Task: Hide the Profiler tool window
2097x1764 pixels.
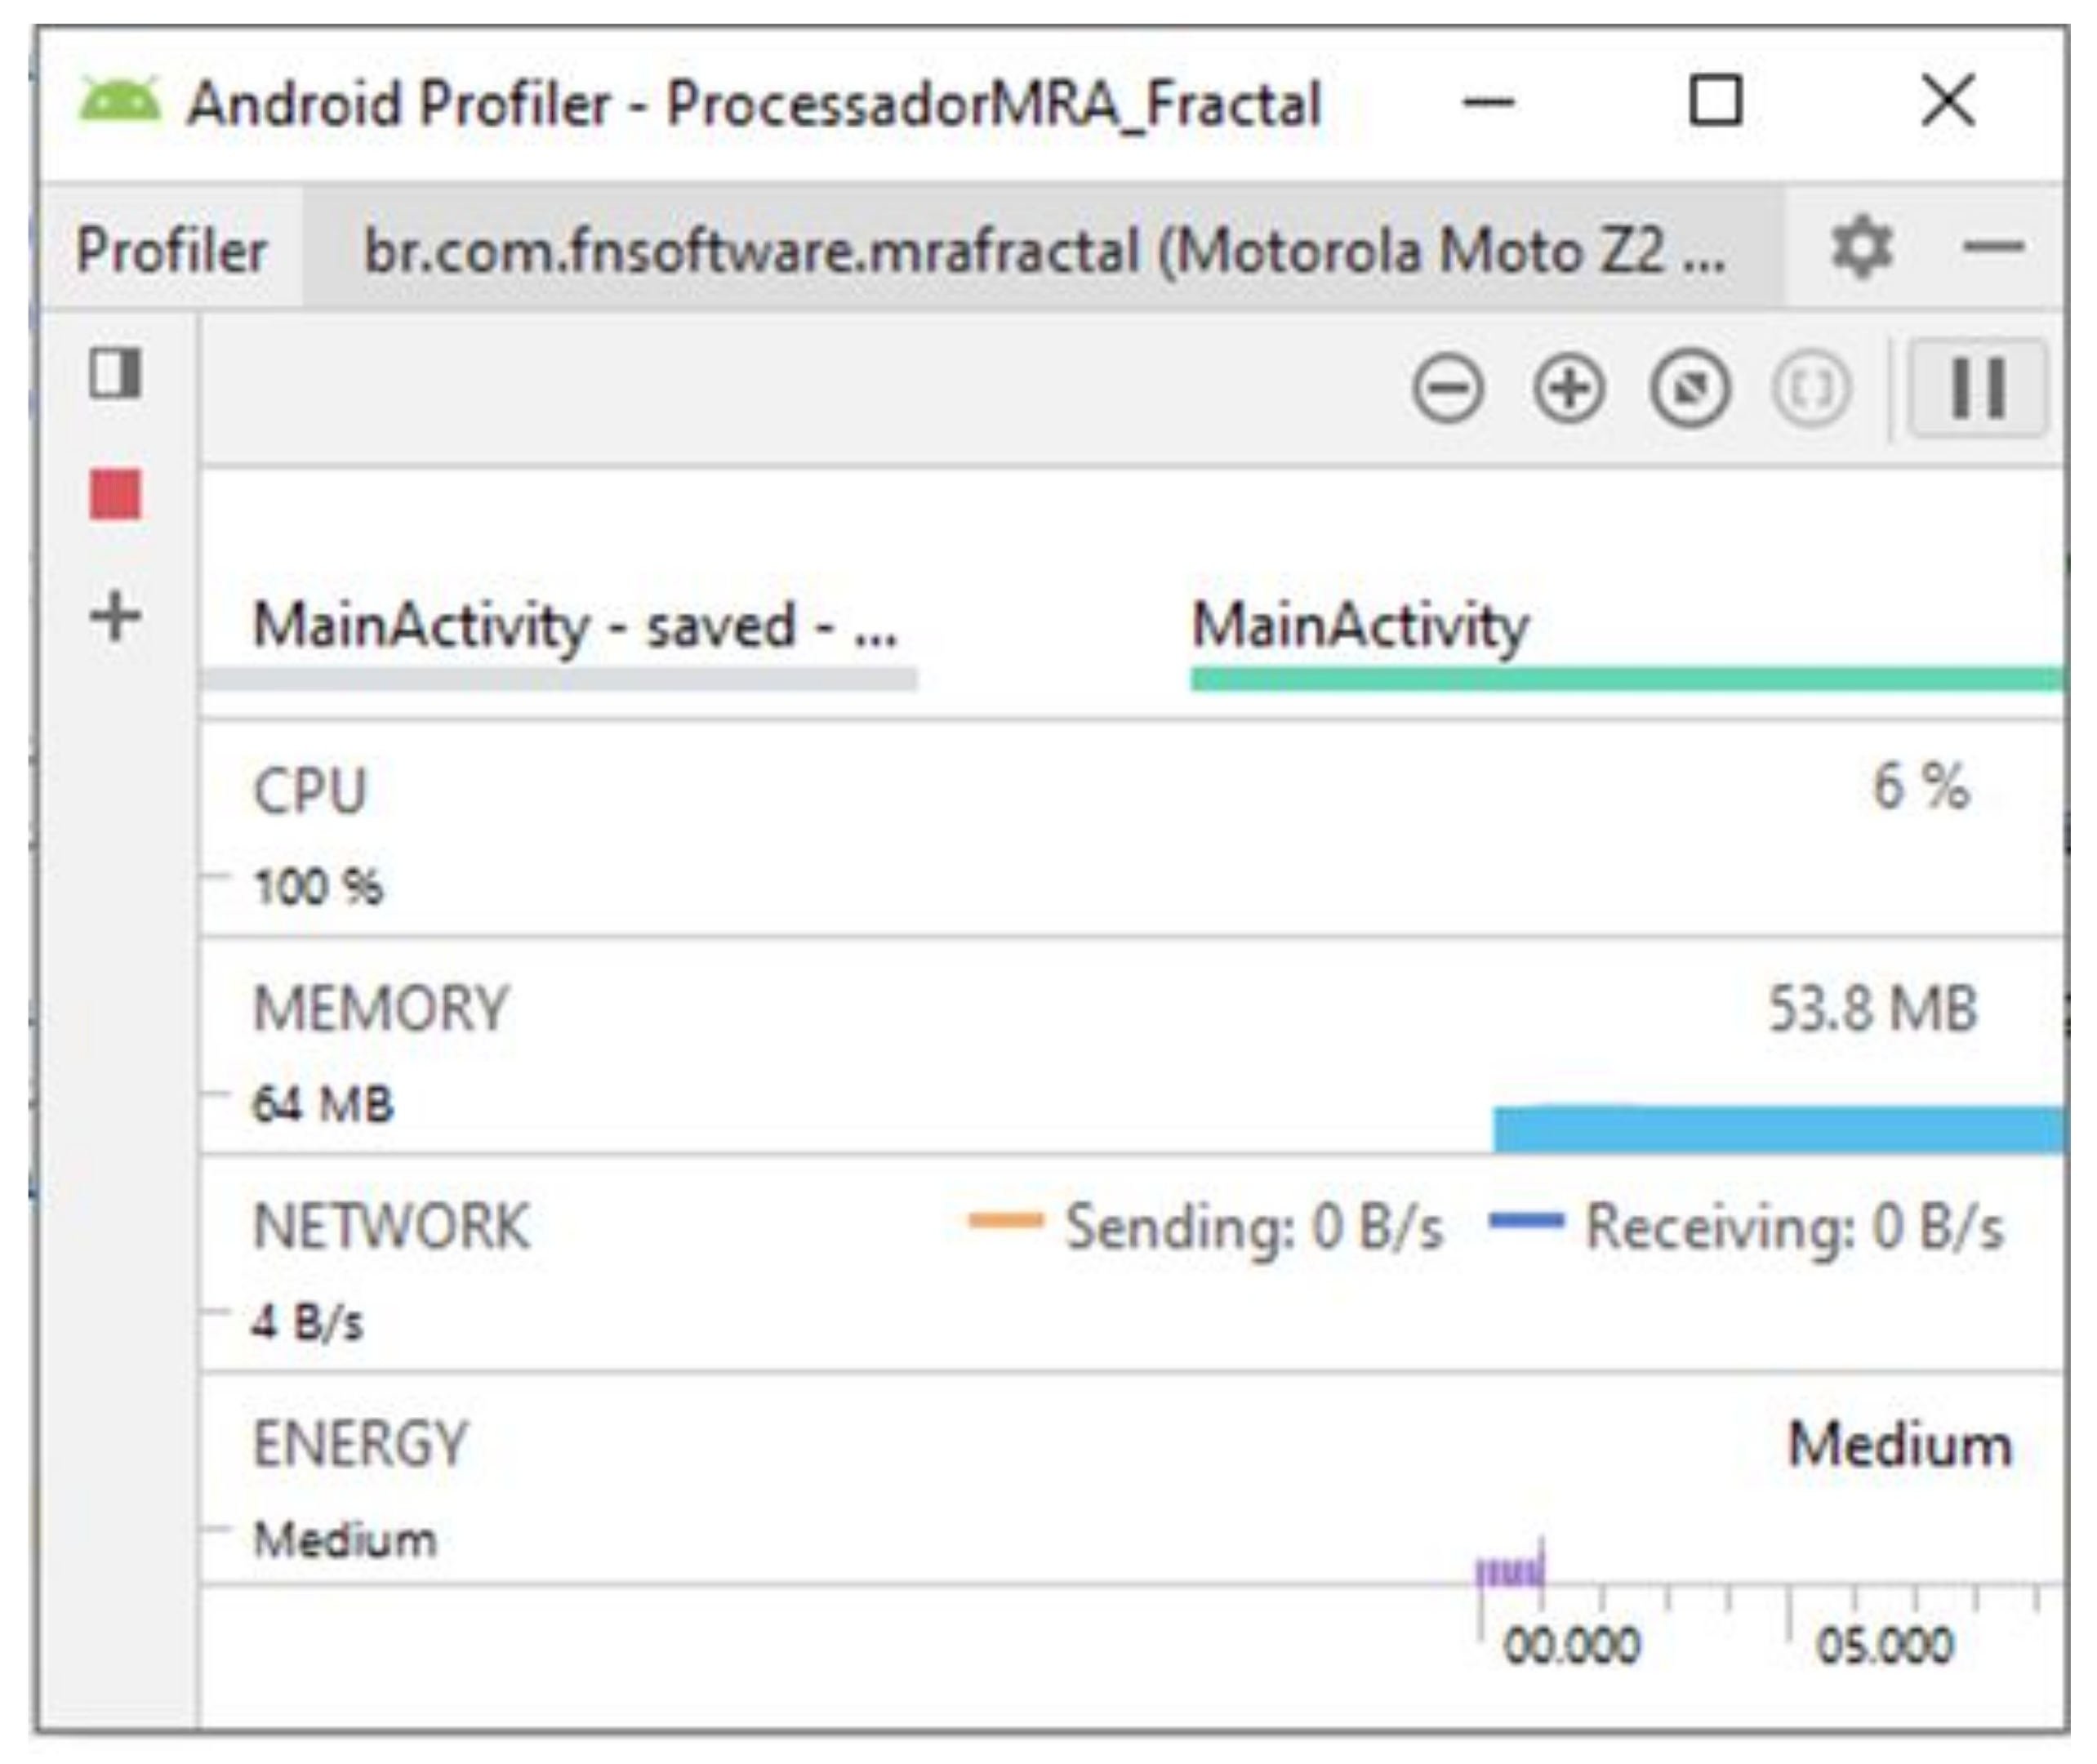Action: [1993, 248]
